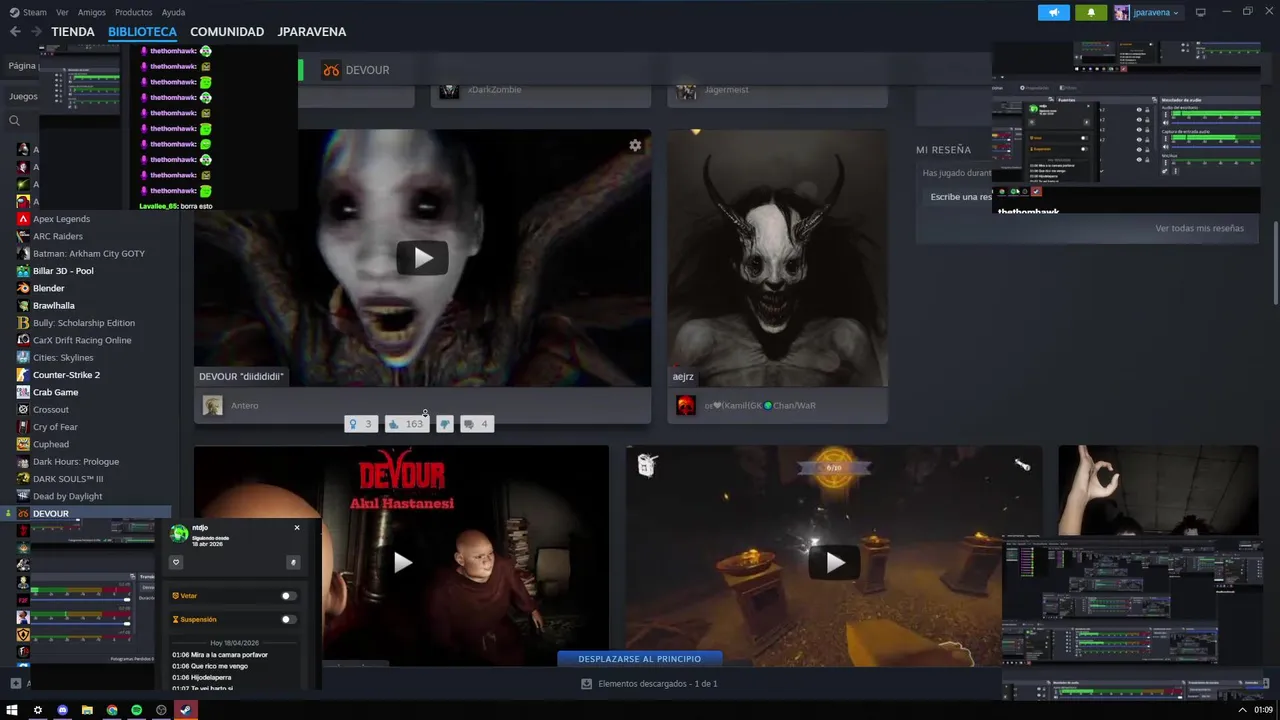Open the Ver menu
Screen dimensions: 1280x720
(62, 12)
